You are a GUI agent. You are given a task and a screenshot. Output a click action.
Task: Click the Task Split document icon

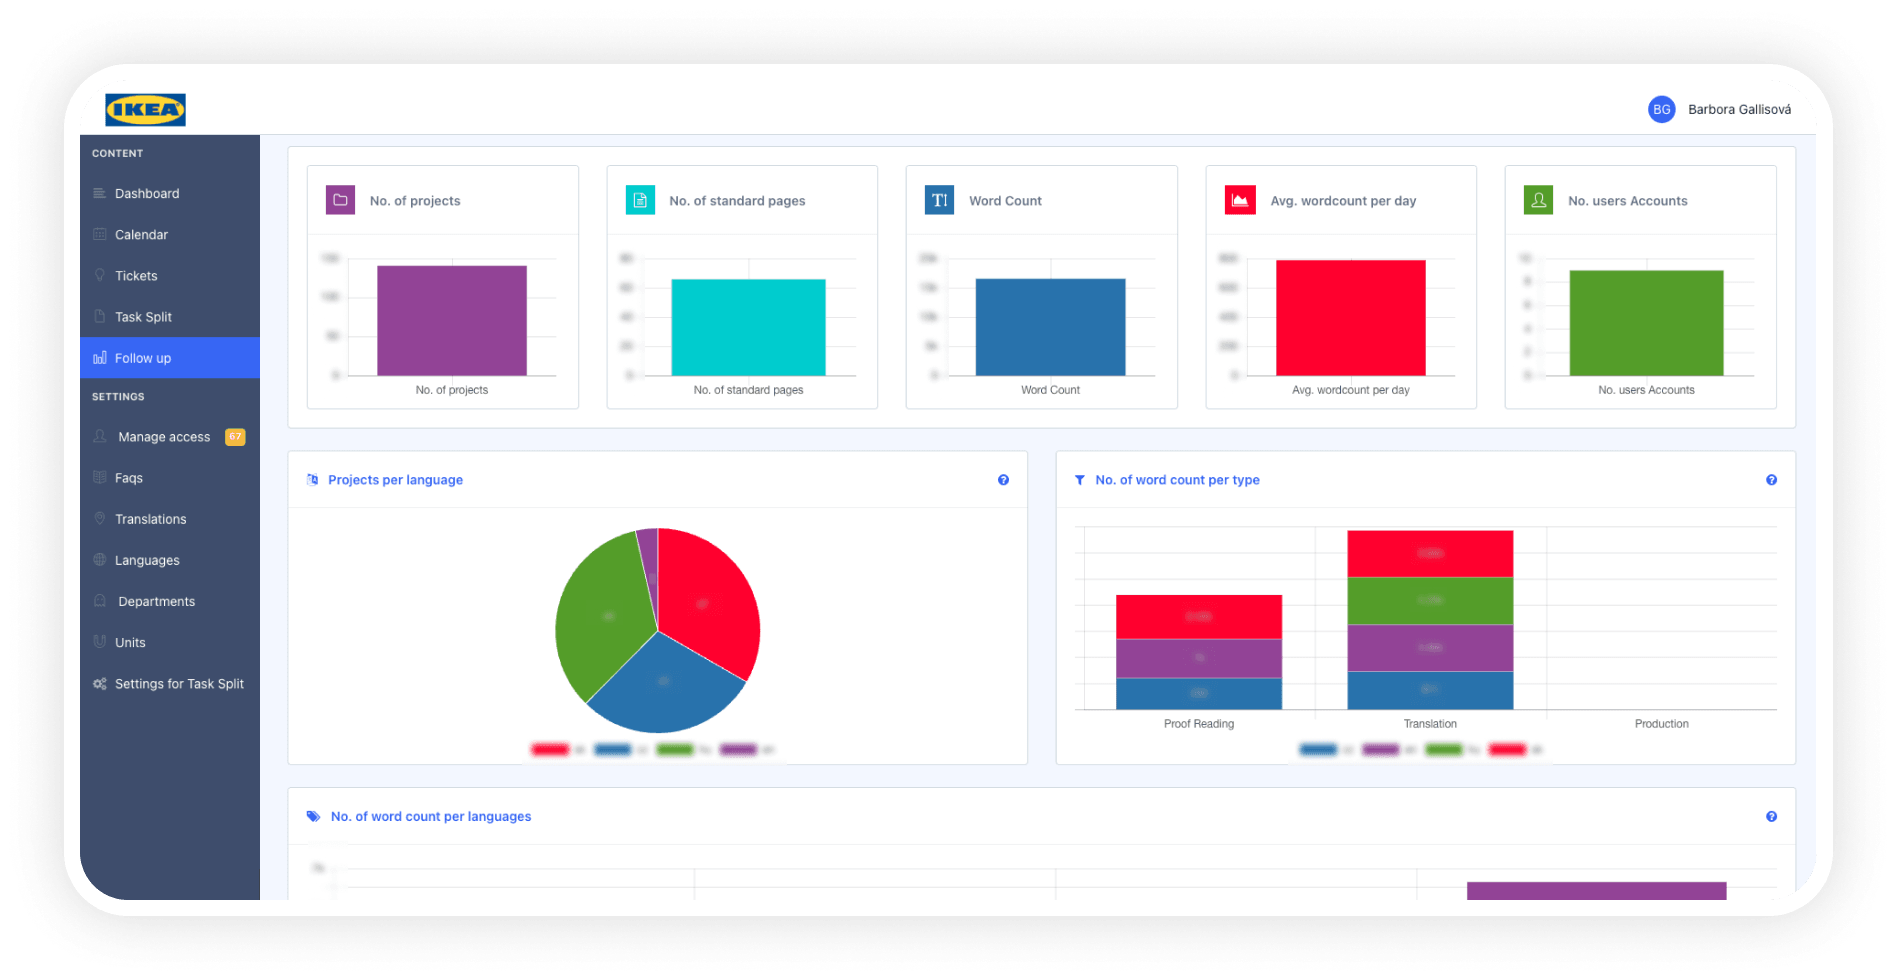tap(100, 316)
